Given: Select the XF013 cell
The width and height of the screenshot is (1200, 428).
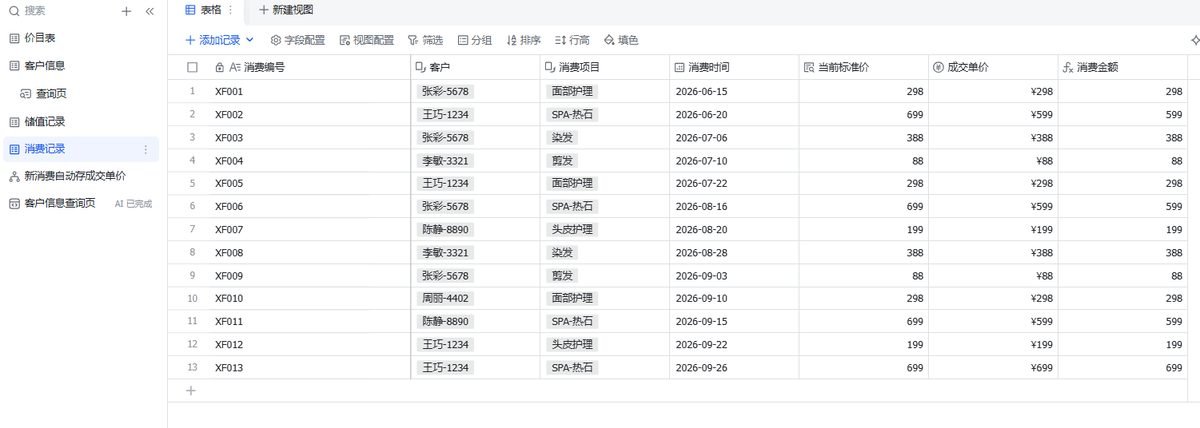Looking at the screenshot, I should coord(308,368).
